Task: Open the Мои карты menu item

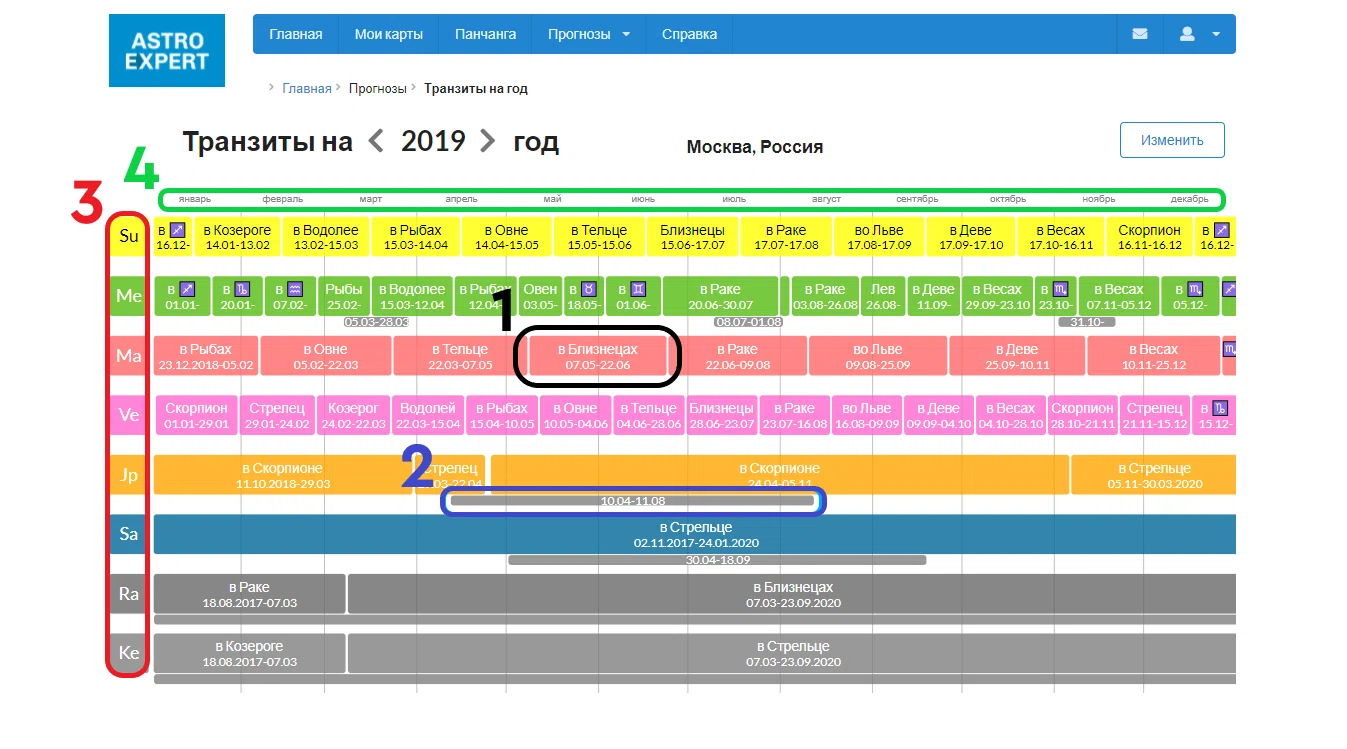Action: point(389,34)
